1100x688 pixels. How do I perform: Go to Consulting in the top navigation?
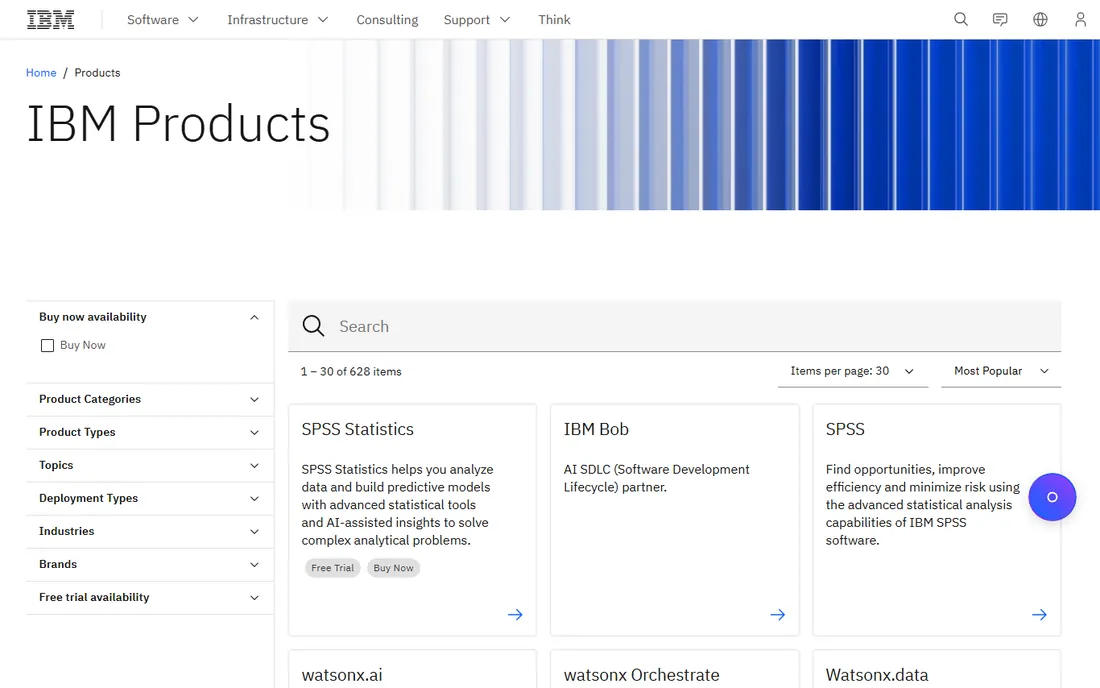point(387,20)
